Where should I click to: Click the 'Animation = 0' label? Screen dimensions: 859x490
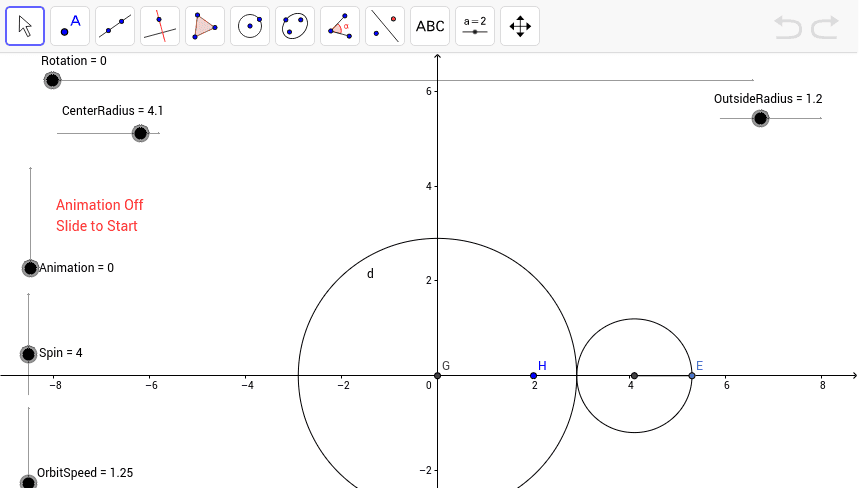[76, 267]
